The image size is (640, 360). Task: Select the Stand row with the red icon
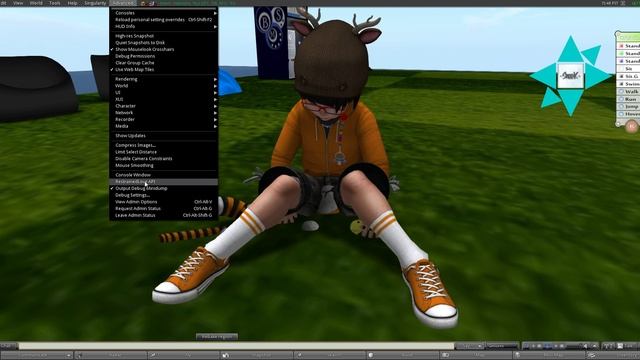(x=629, y=46)
